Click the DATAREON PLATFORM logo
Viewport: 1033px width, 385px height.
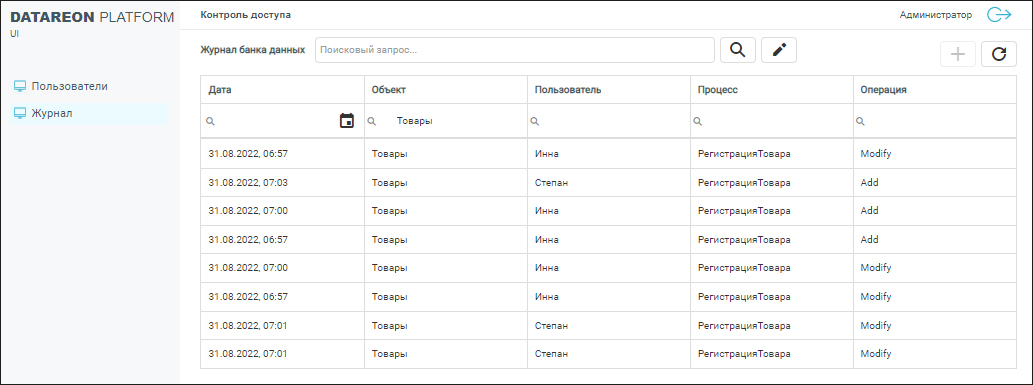click(92, 18)
